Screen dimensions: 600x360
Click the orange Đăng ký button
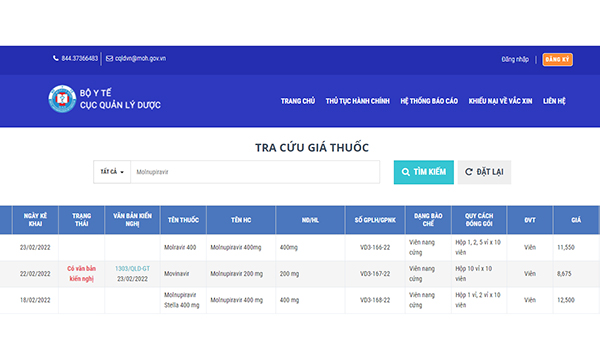click(558, 59)
